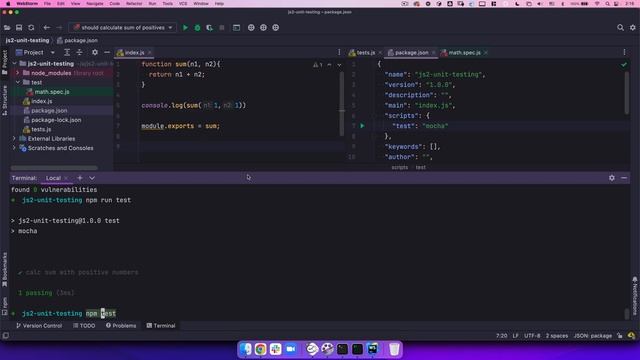Collapse the js2-unit-testing root folder
The height and width of the screenshot is (360, 640).
click(14, 64)
